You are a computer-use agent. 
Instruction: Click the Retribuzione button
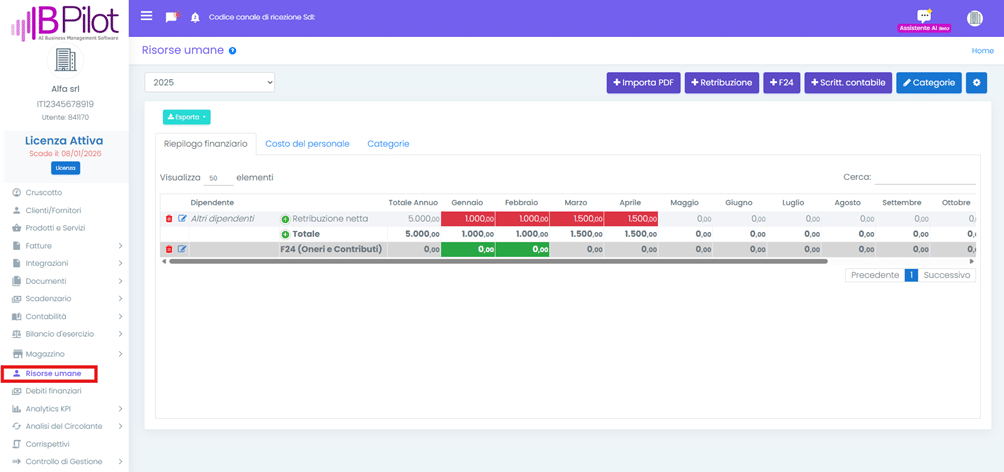point(722,83)
